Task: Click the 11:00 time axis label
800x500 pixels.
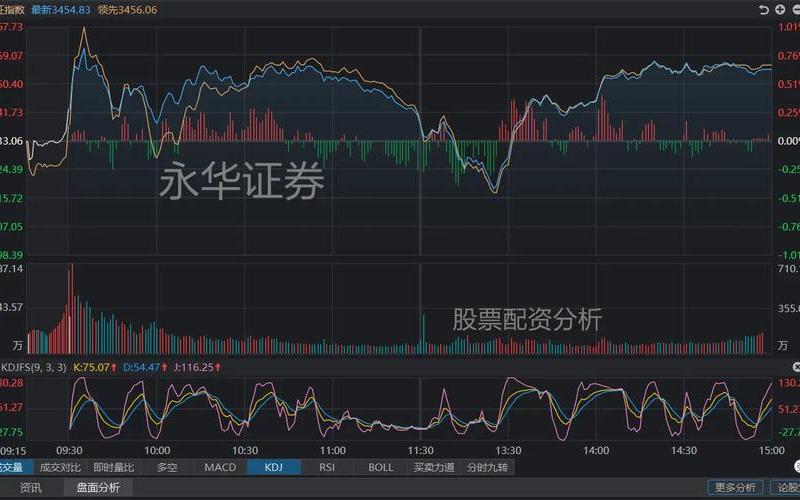Action: (333, 451)
